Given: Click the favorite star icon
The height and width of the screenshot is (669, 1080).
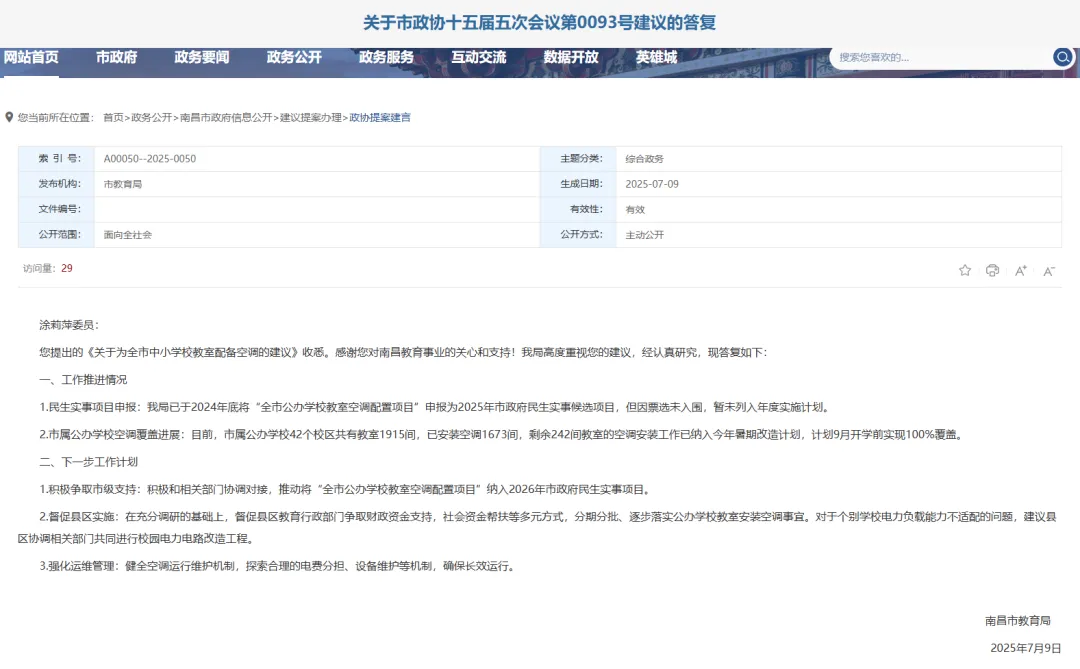Looking at the screenshot, I should point(965,271).
